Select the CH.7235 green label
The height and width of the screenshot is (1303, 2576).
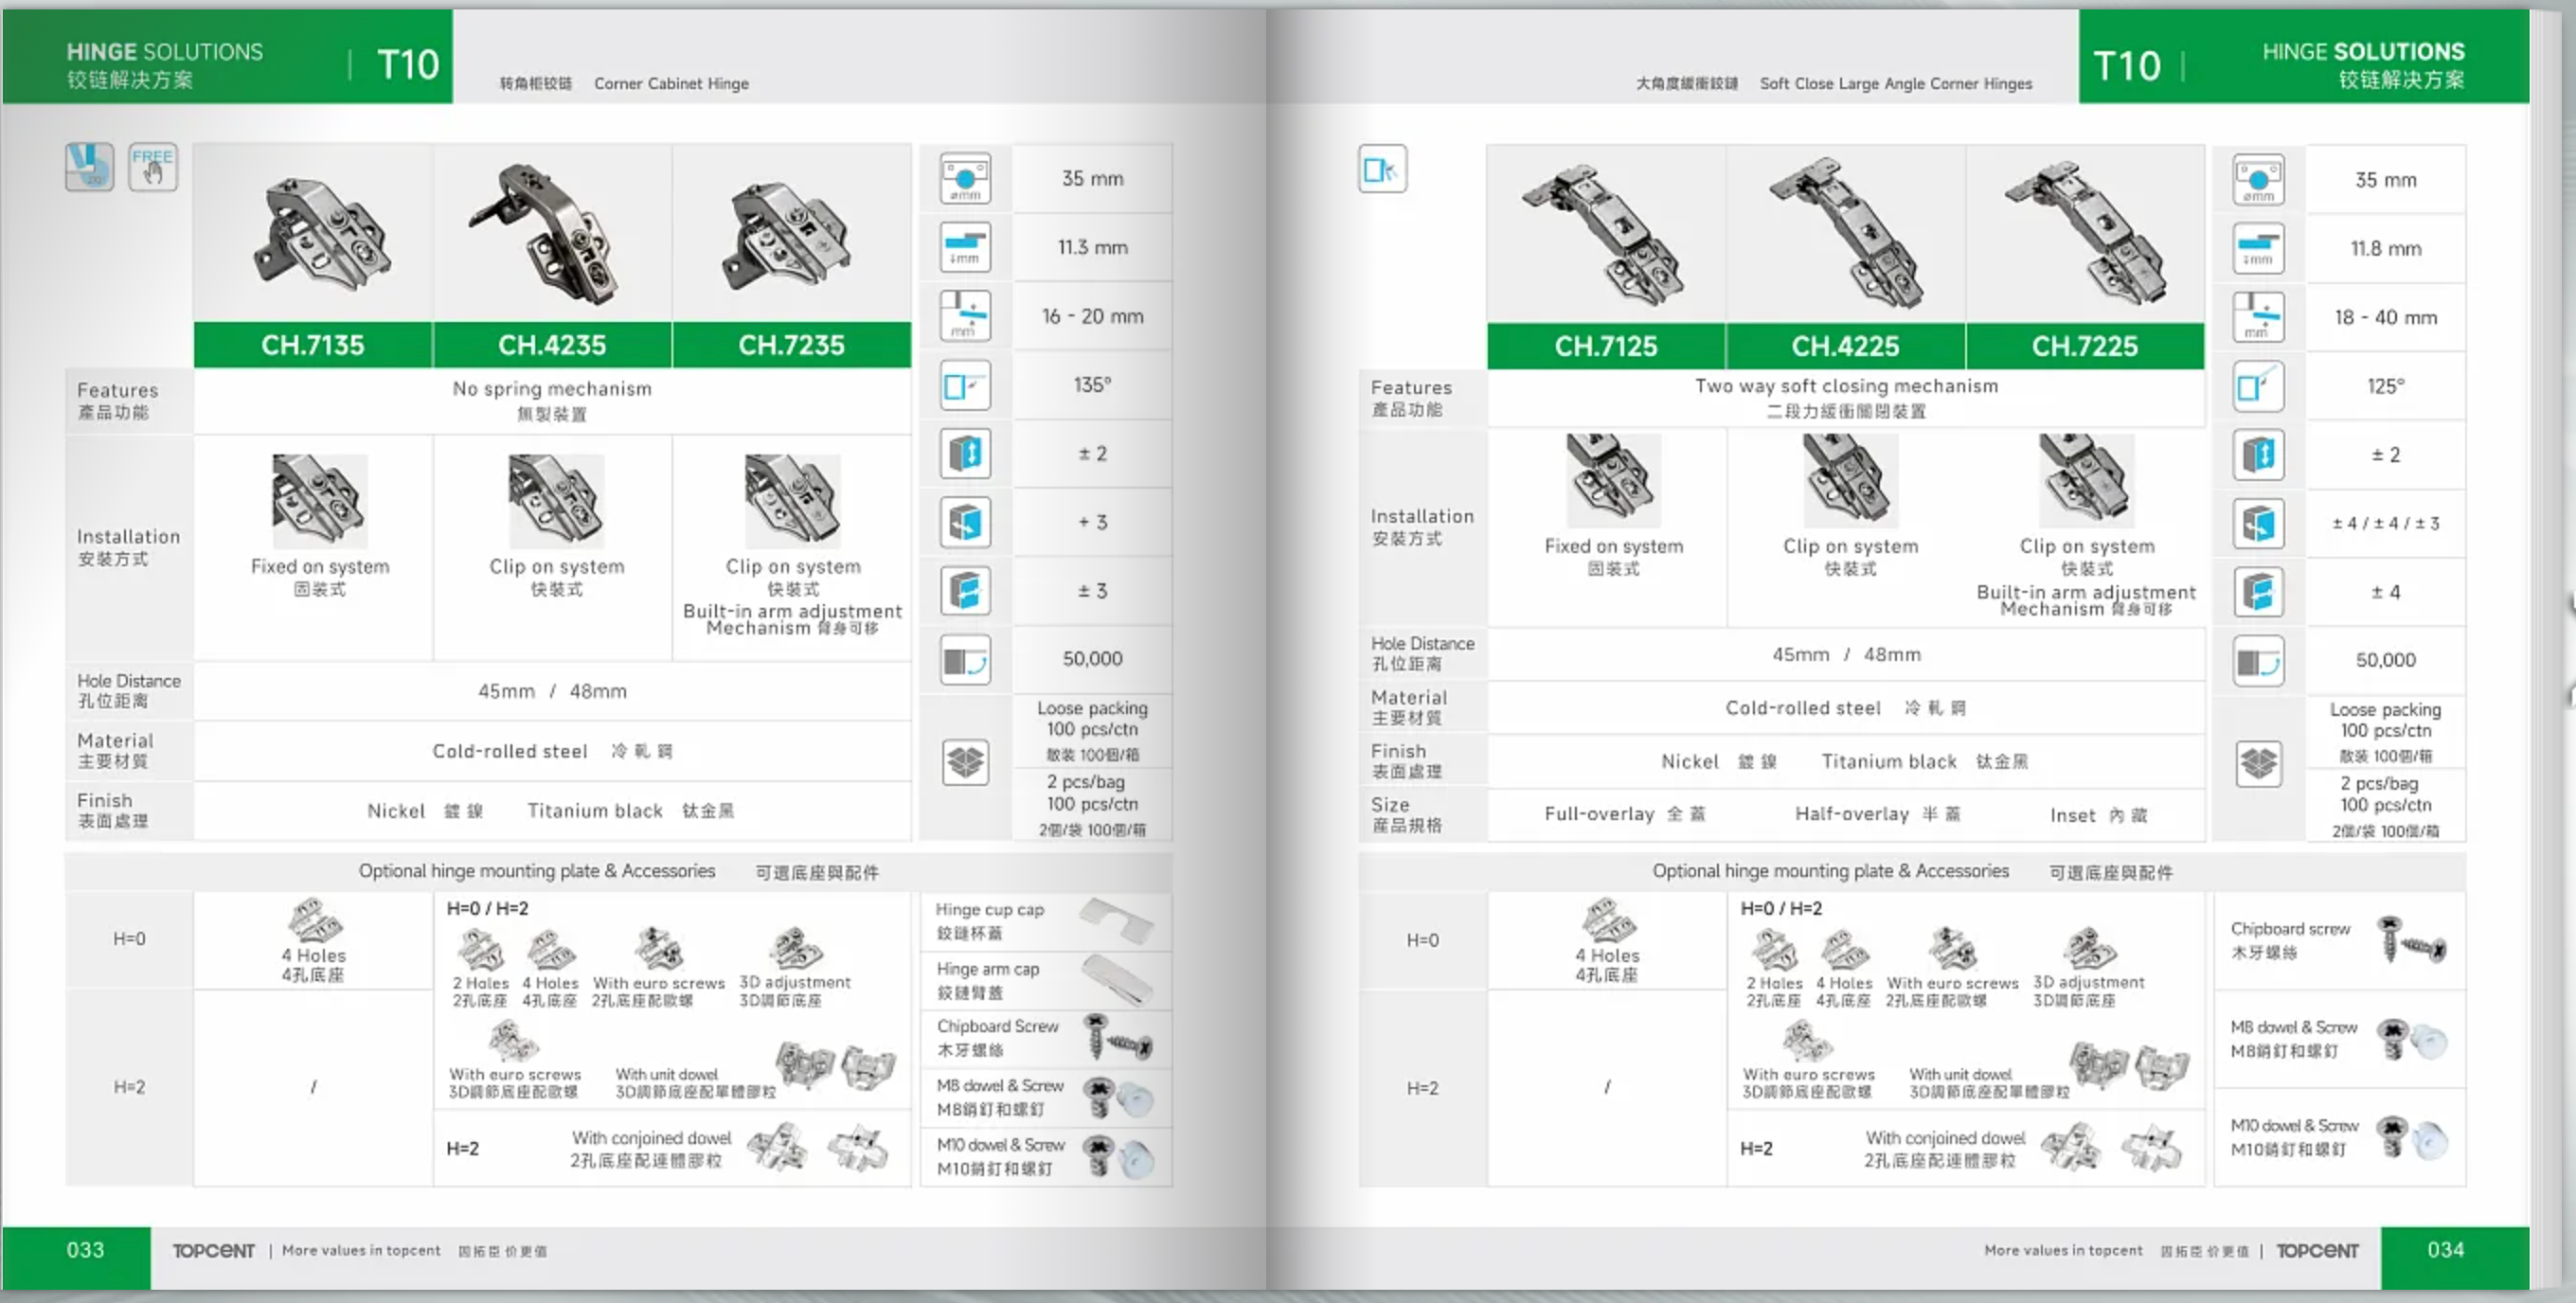point(791,345)
